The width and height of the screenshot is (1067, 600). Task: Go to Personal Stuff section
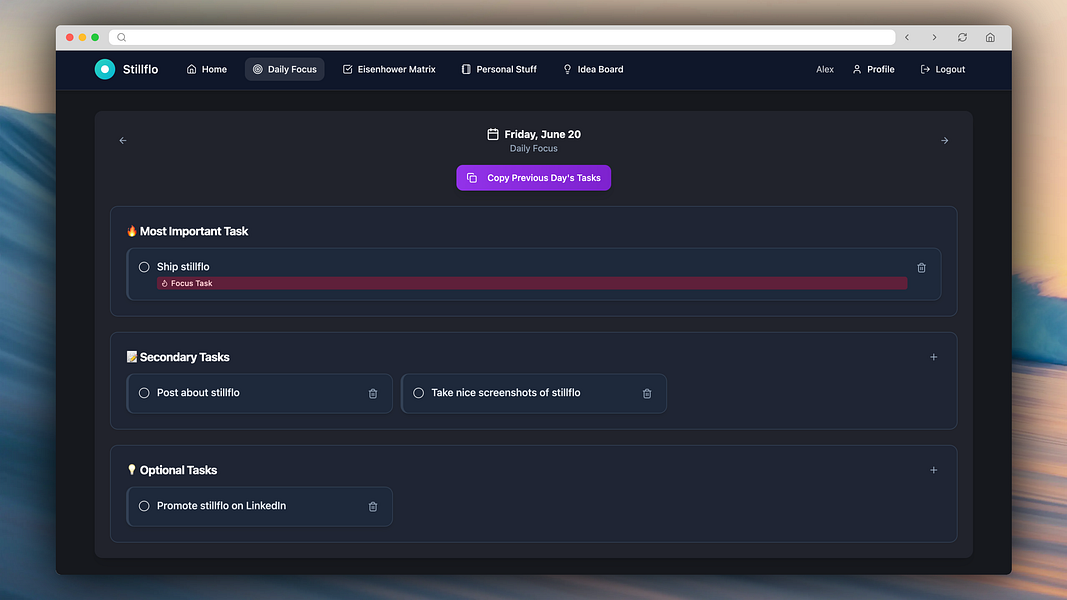[499, 69]
